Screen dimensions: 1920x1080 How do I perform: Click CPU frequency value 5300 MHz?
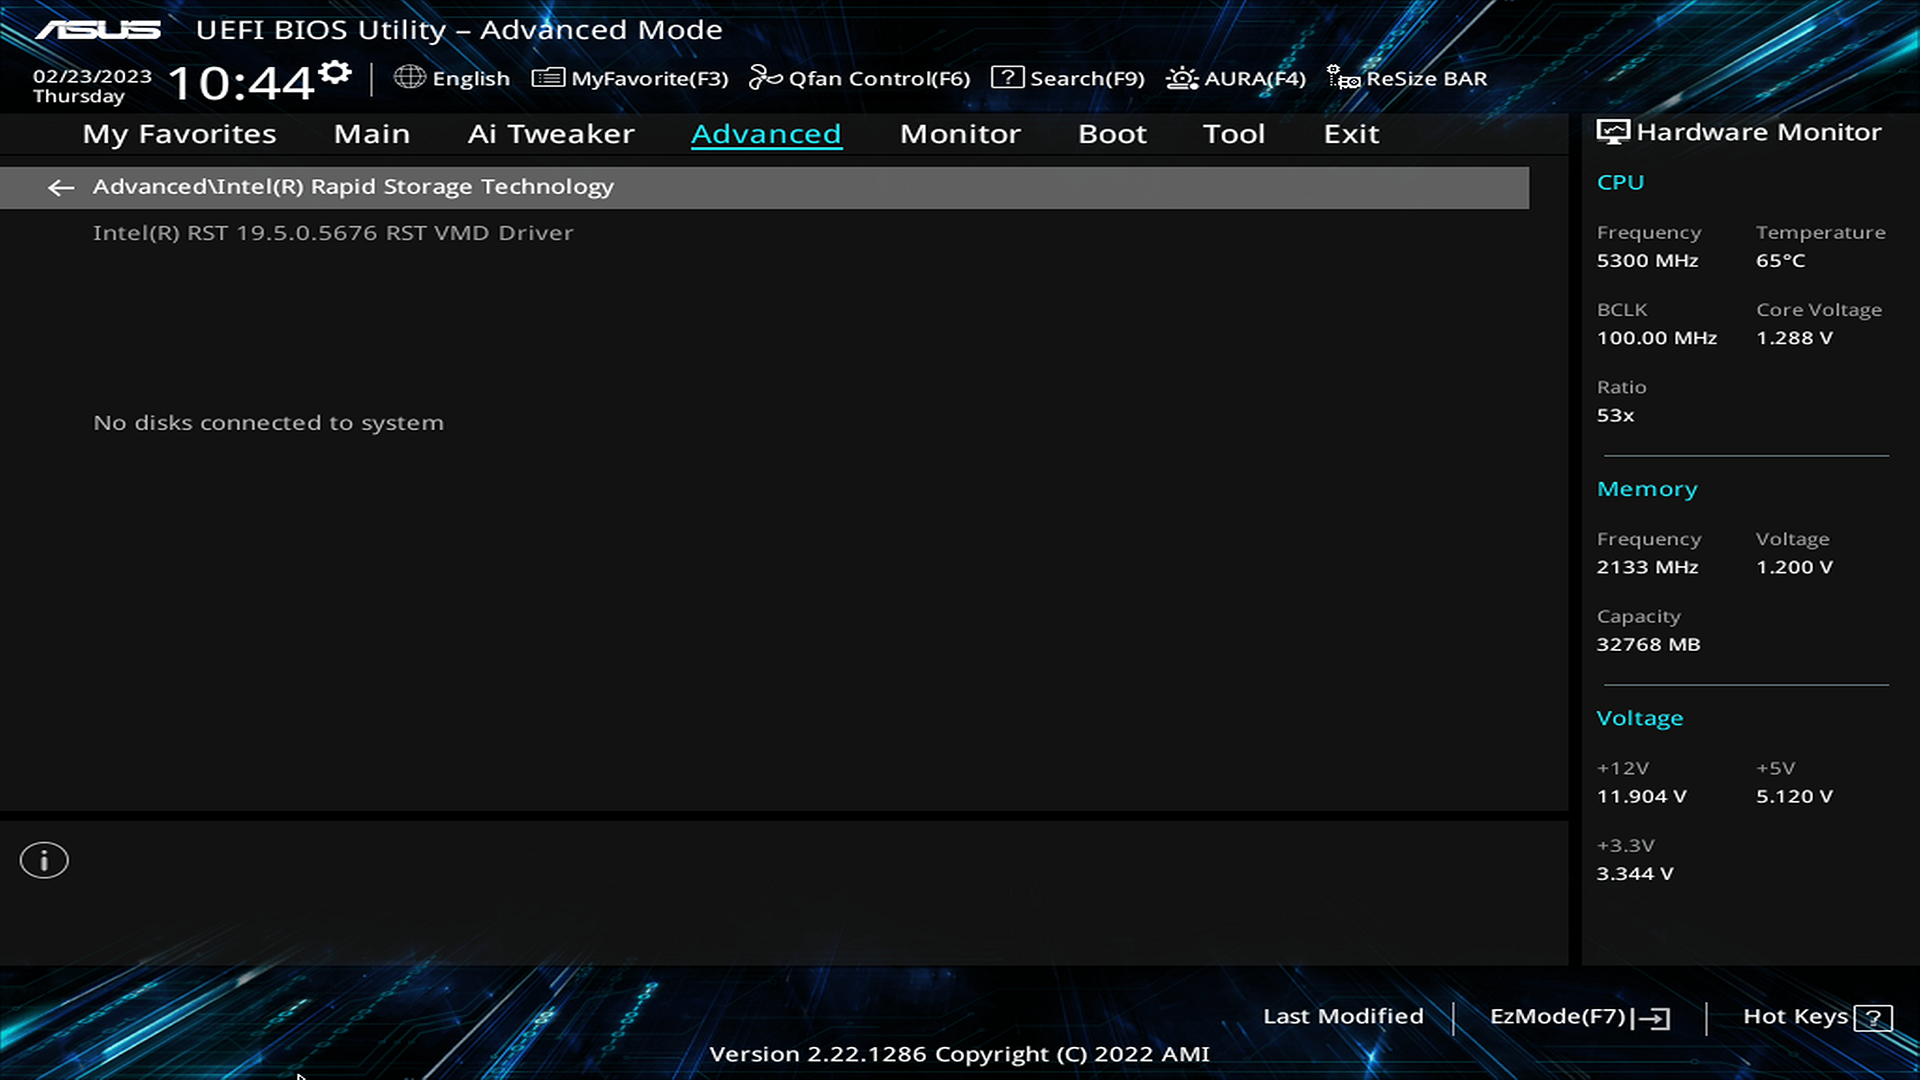click(x=1647, y=261)
